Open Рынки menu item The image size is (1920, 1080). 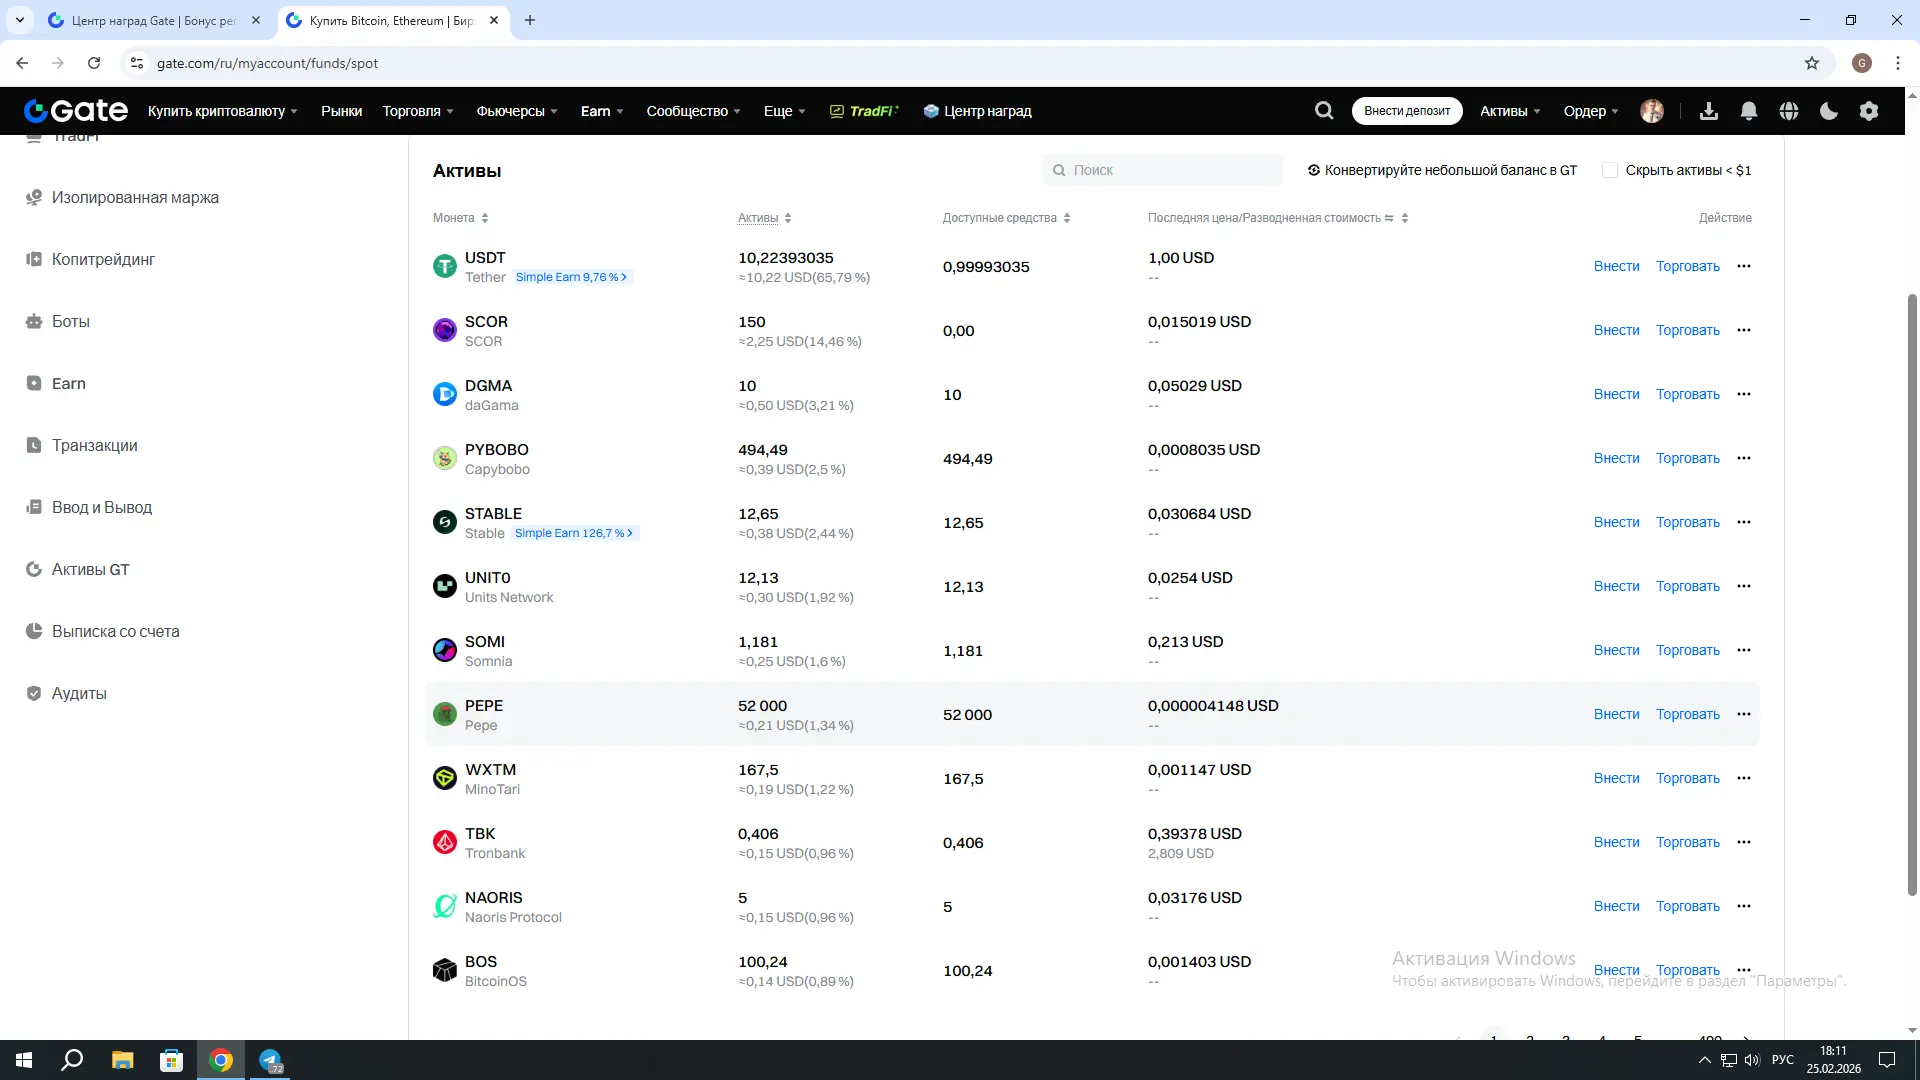tap(341, 111)
